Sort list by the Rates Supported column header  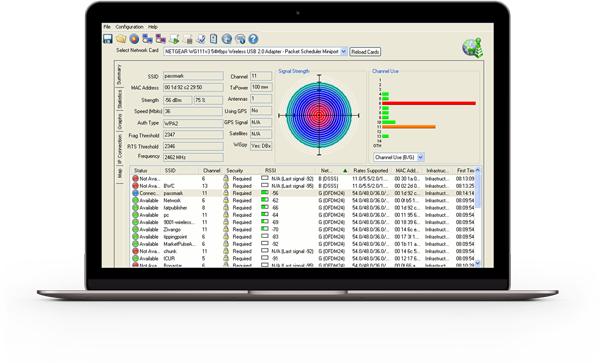pyautogui.click(x=370, y=171)
